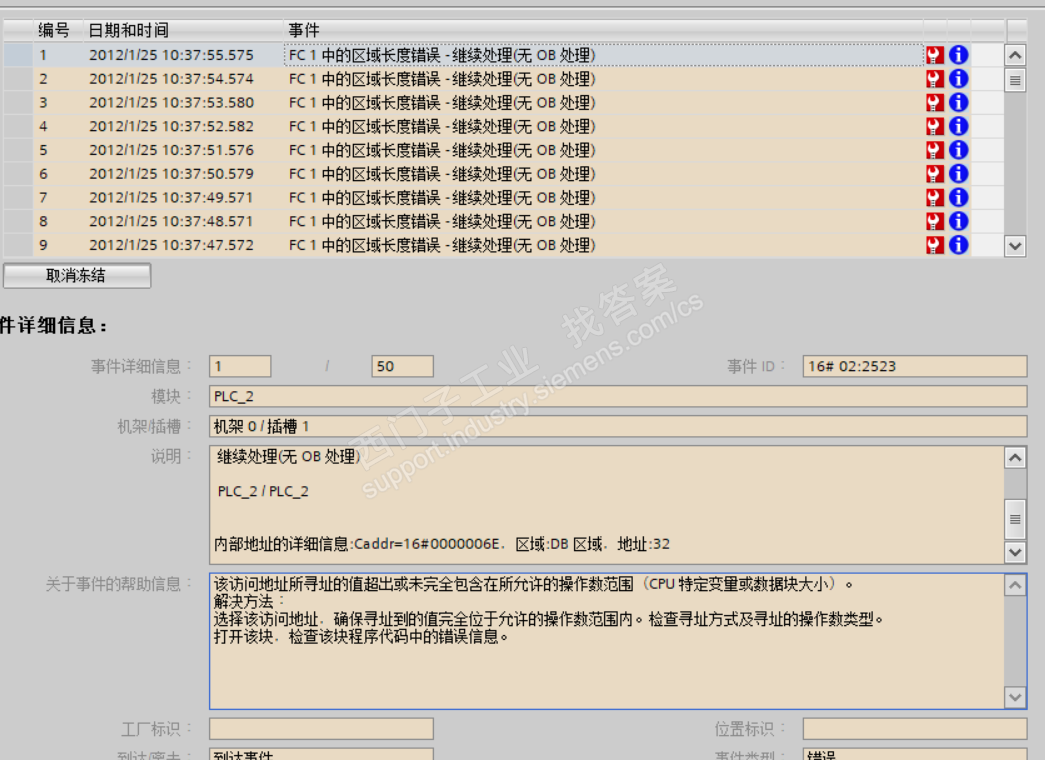Click the red wrench icon in event row 2
Viewport: 1045px width, 760px height.
point(935,79)
